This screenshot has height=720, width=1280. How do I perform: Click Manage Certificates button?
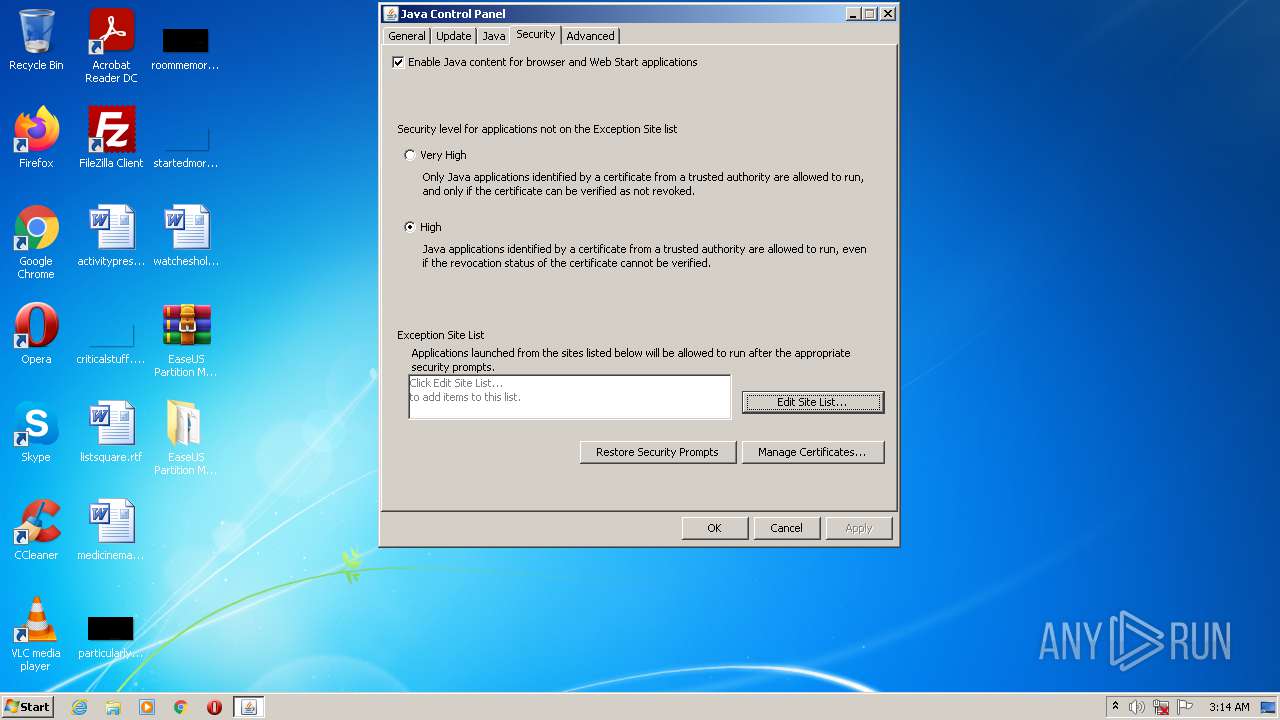[x=812, y=452]
